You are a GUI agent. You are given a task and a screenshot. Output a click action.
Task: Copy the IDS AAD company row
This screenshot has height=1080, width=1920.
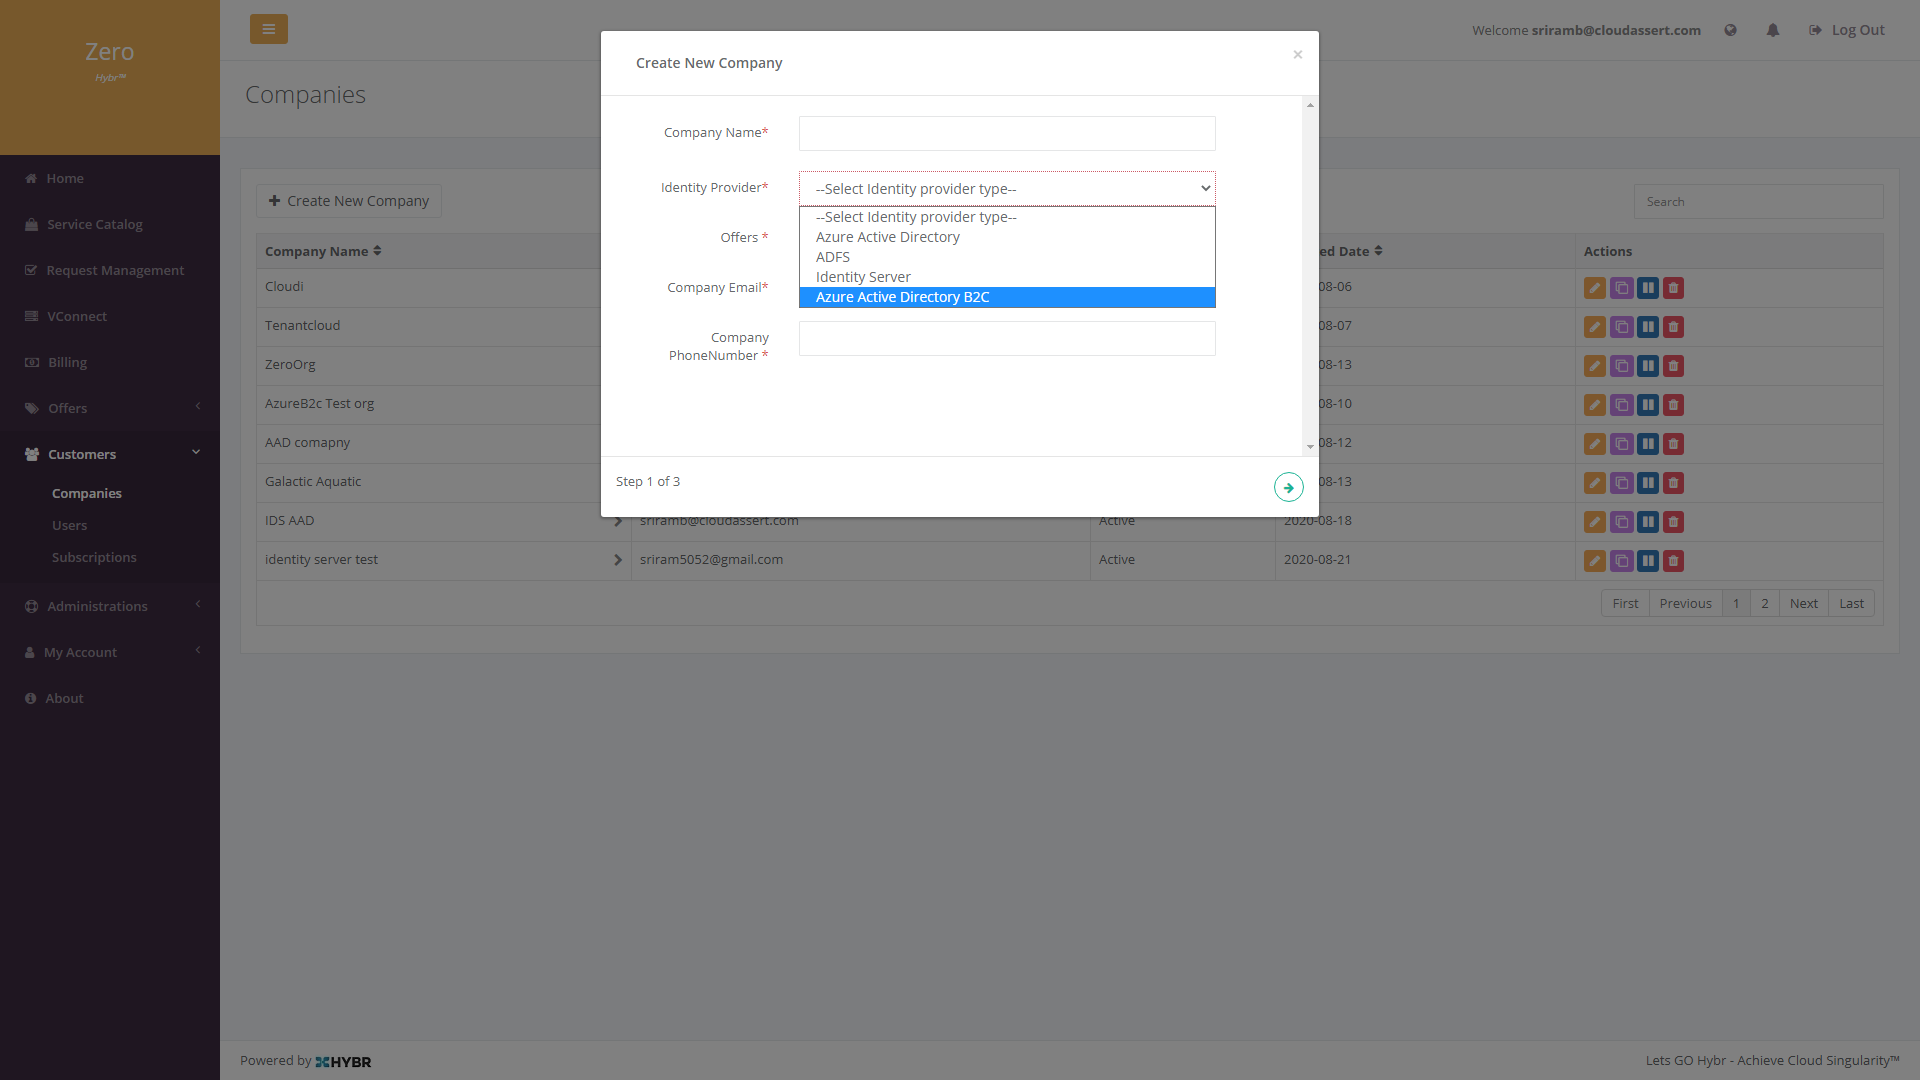click(1621, 522)
